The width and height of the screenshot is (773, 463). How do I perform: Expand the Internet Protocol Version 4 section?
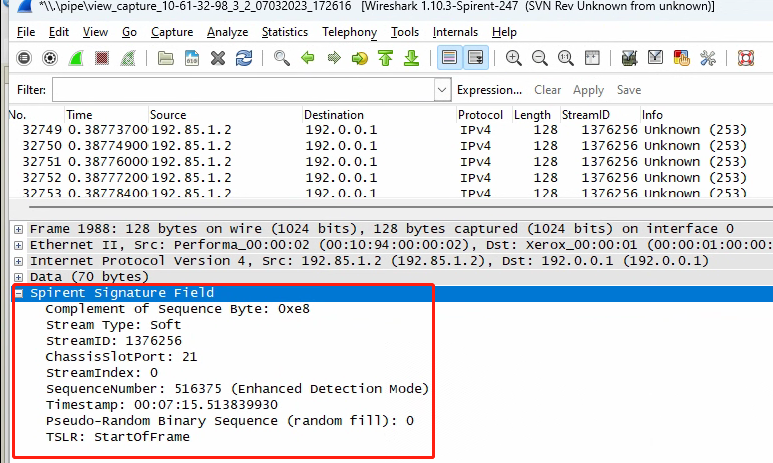(x=19, y=261)
